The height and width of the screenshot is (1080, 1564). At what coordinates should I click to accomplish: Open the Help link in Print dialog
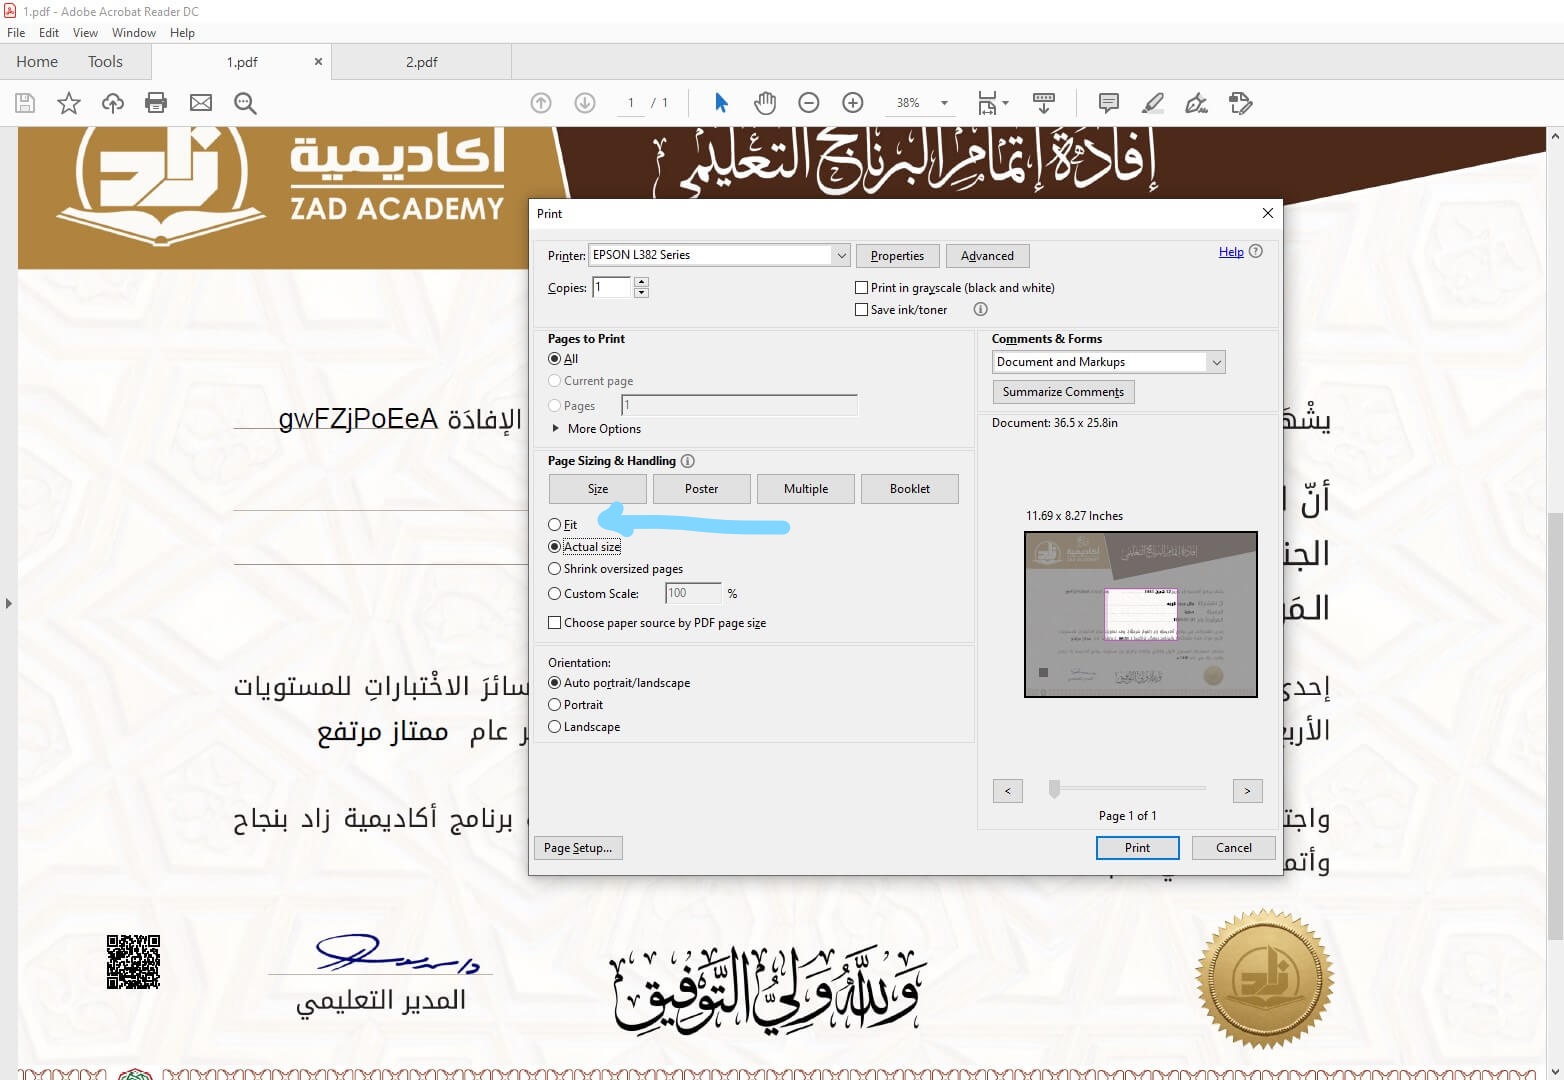pyautogui.click(x=1231, y=252)
